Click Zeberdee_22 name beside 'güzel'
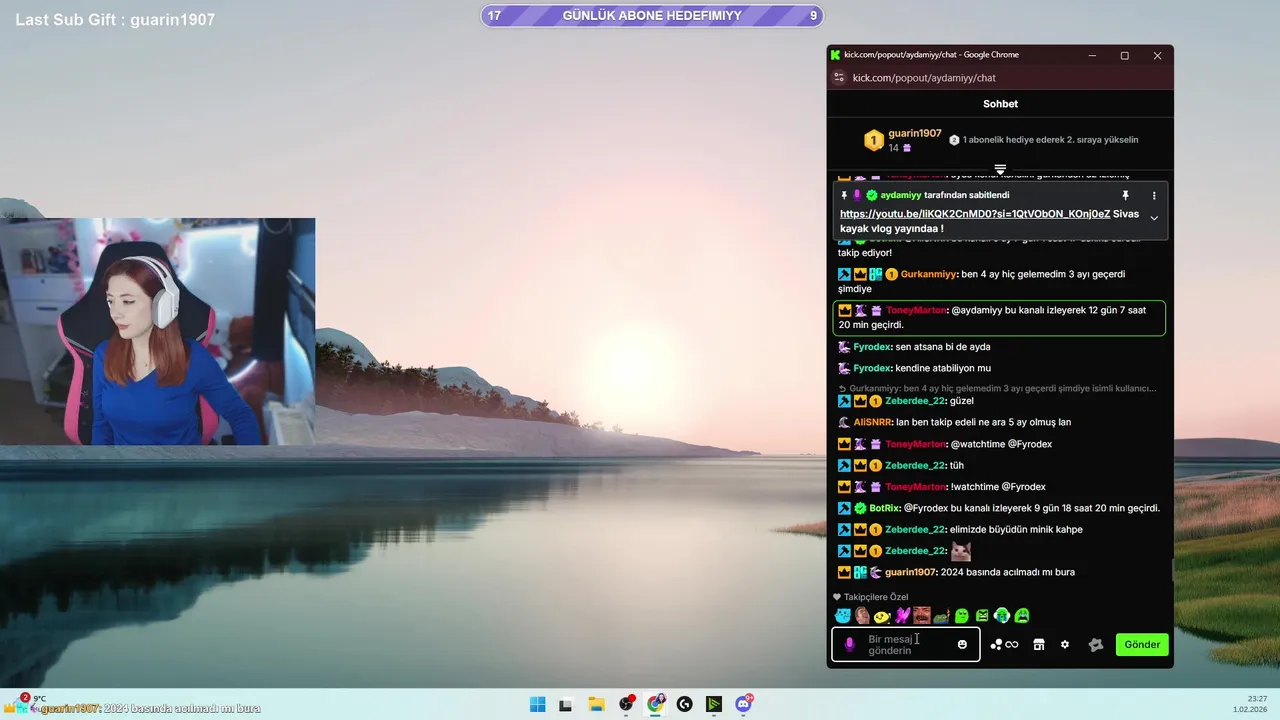 (915, 401)
